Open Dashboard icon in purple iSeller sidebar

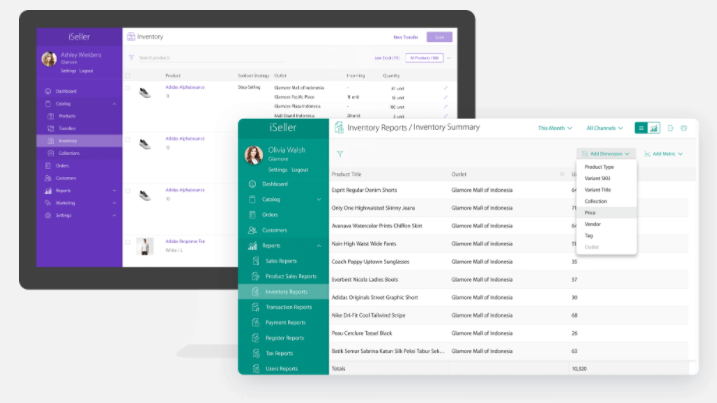[x=48, y=91]
